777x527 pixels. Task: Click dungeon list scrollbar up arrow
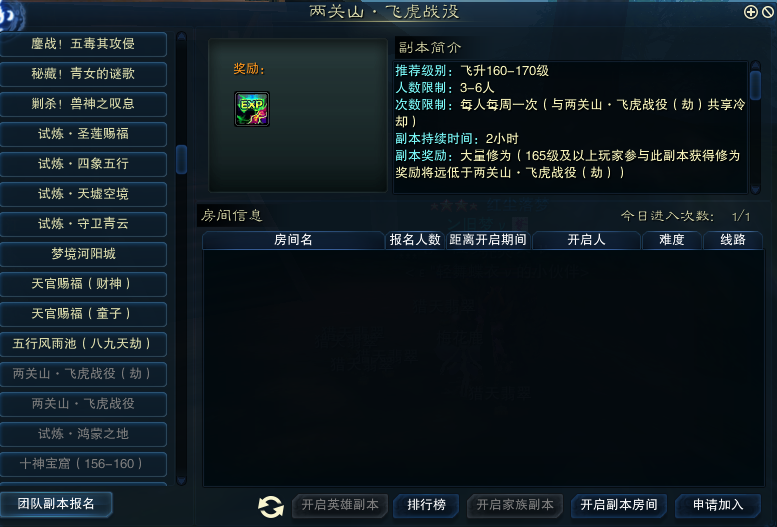coord(181,36)
